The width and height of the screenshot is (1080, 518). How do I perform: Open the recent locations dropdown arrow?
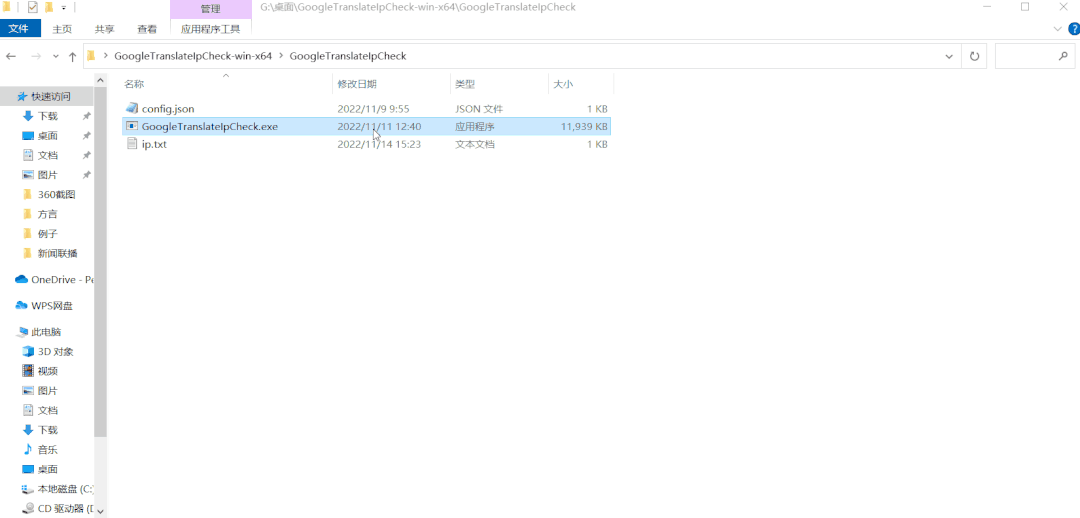56,56
